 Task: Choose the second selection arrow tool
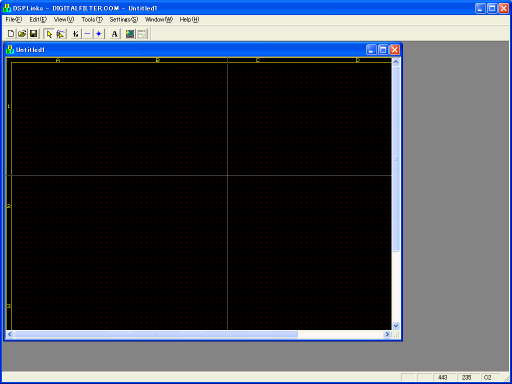pos(60,34)
